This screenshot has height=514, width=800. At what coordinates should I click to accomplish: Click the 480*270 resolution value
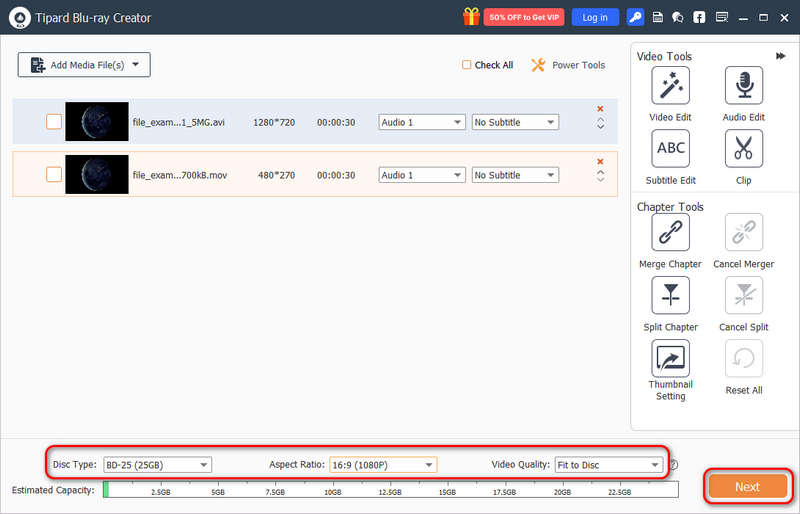point(277,175)
